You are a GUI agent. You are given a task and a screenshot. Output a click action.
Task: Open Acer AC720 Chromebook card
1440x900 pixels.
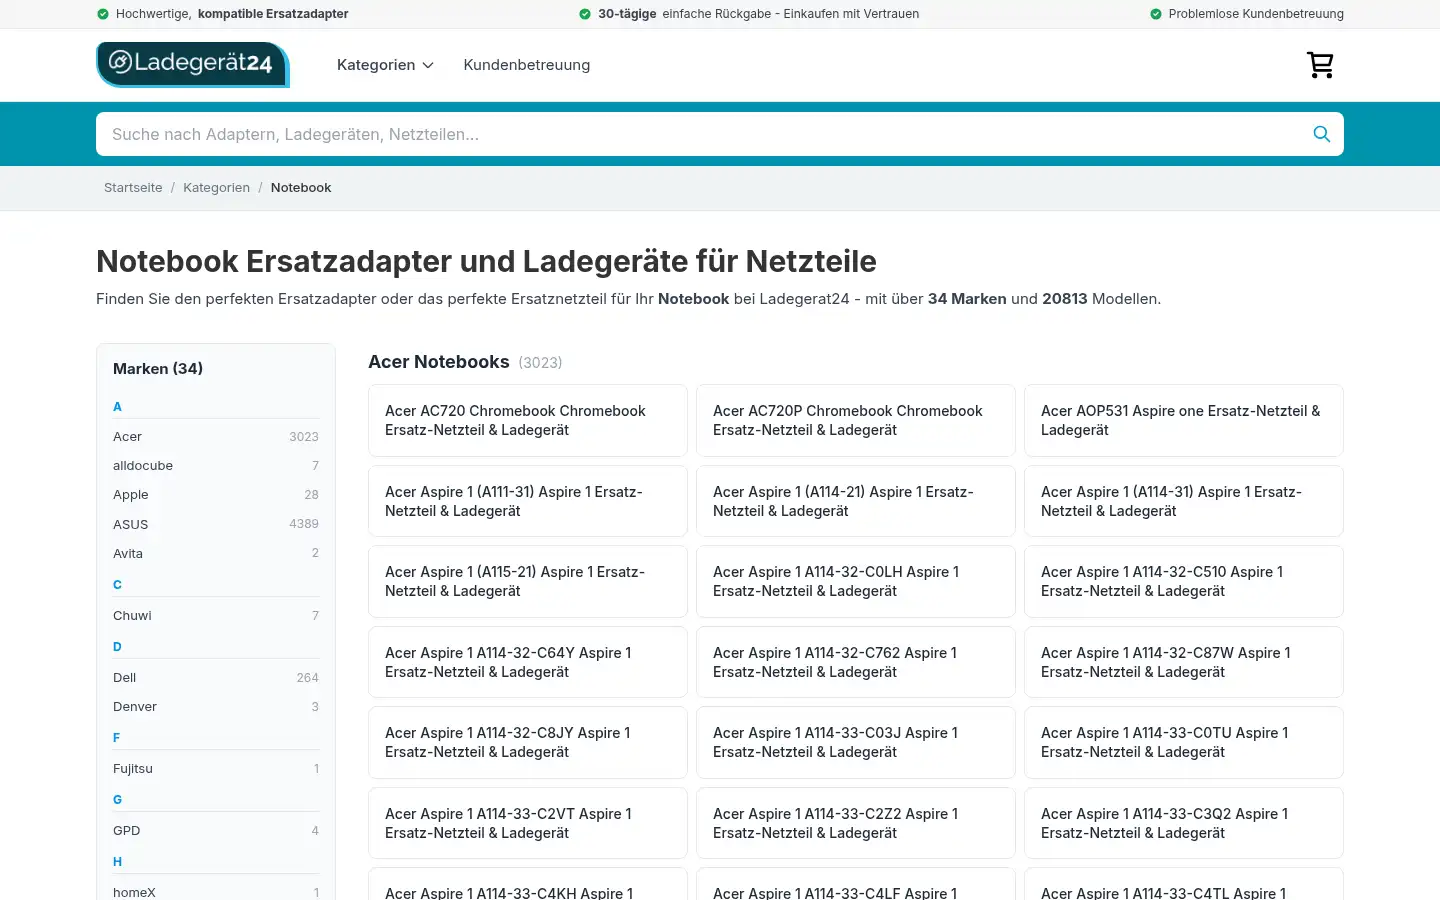click(x=528, y=421)
